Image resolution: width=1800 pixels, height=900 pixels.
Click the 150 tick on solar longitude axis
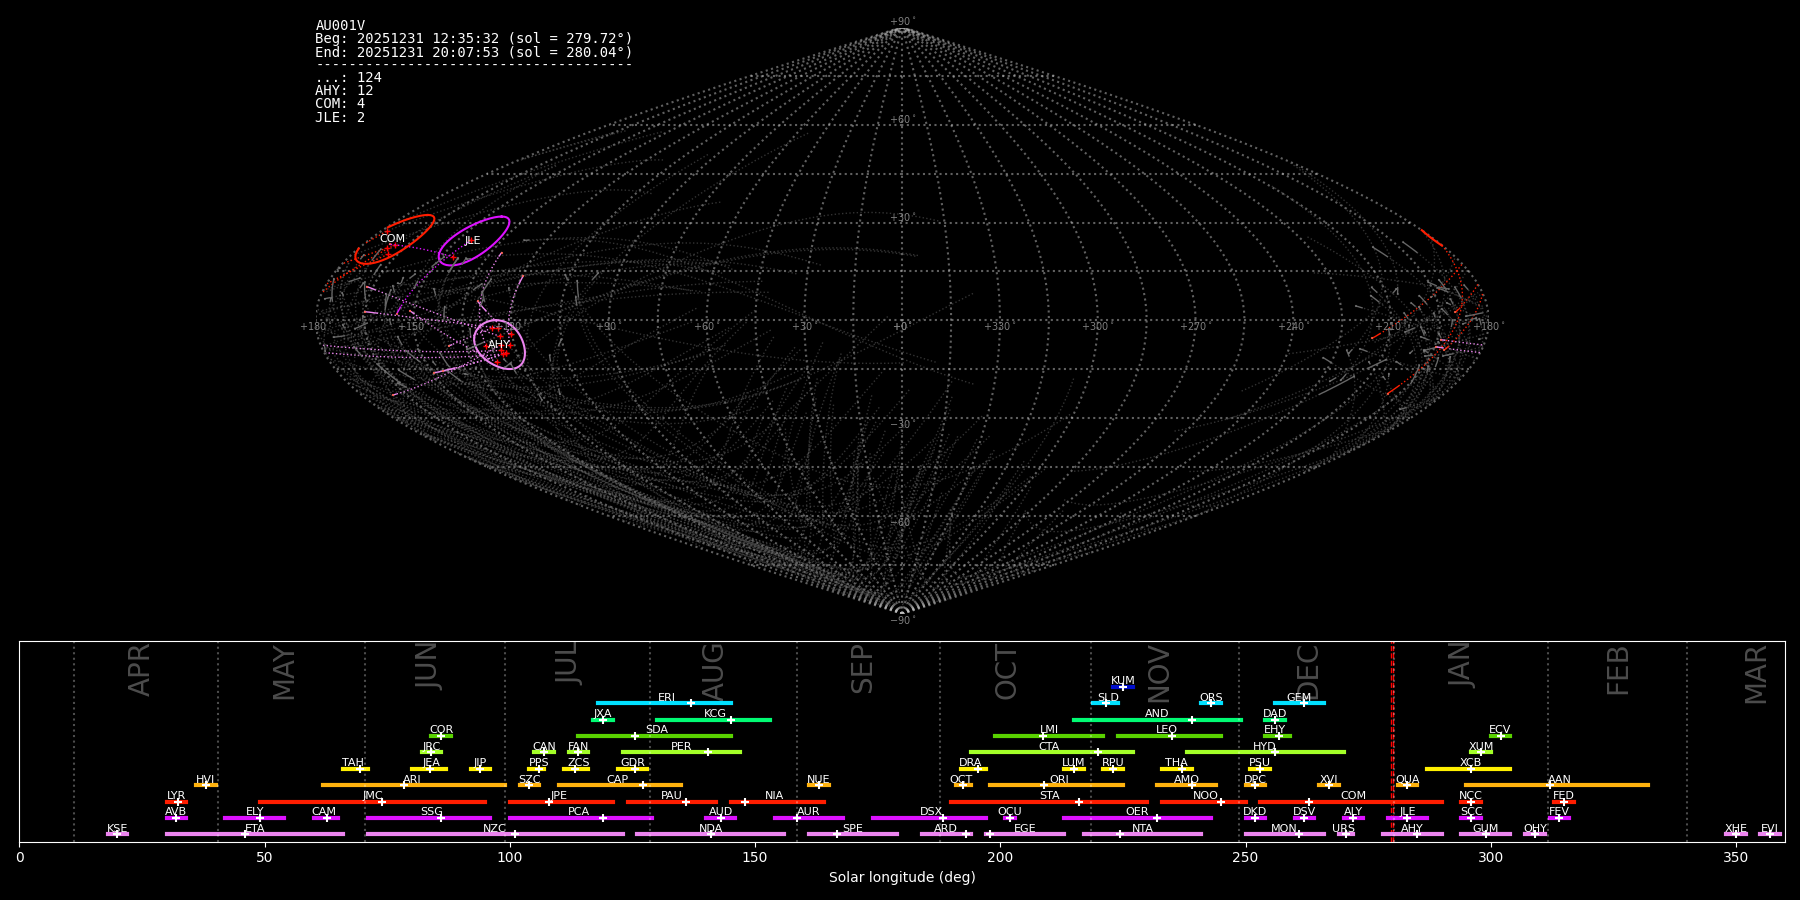(755, 857)
